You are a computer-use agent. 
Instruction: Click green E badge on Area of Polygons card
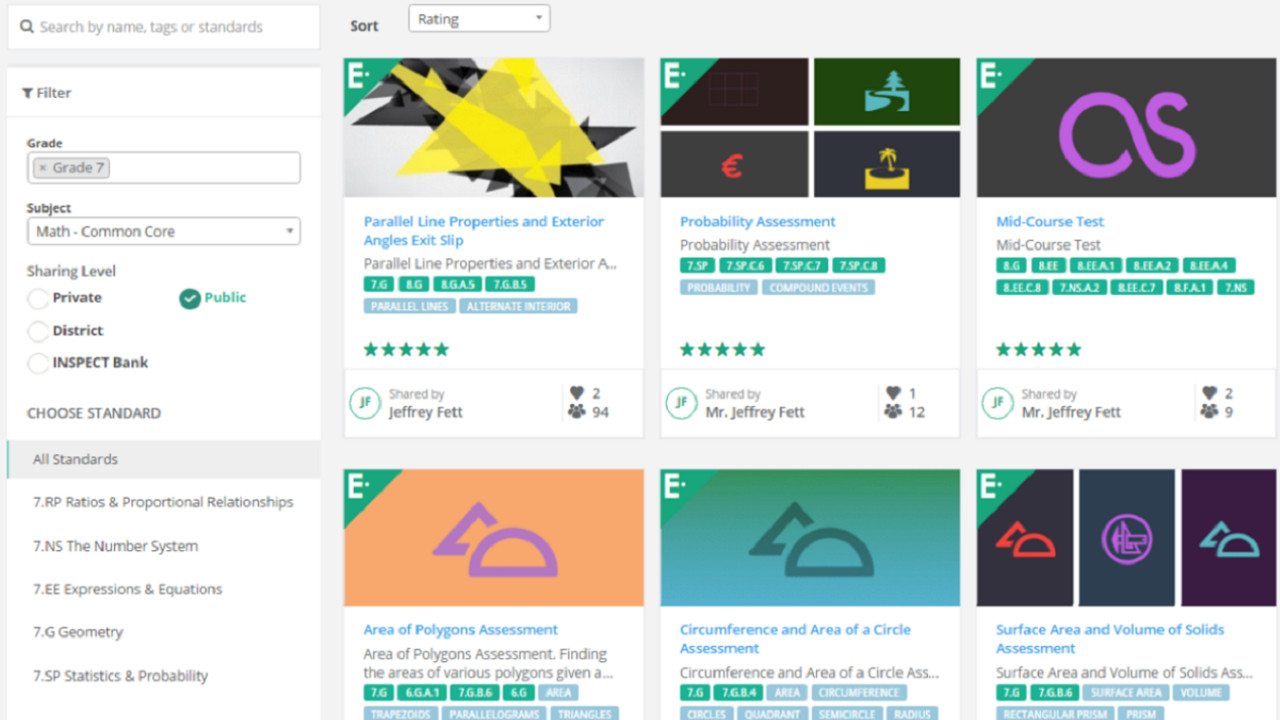(364, 490)
